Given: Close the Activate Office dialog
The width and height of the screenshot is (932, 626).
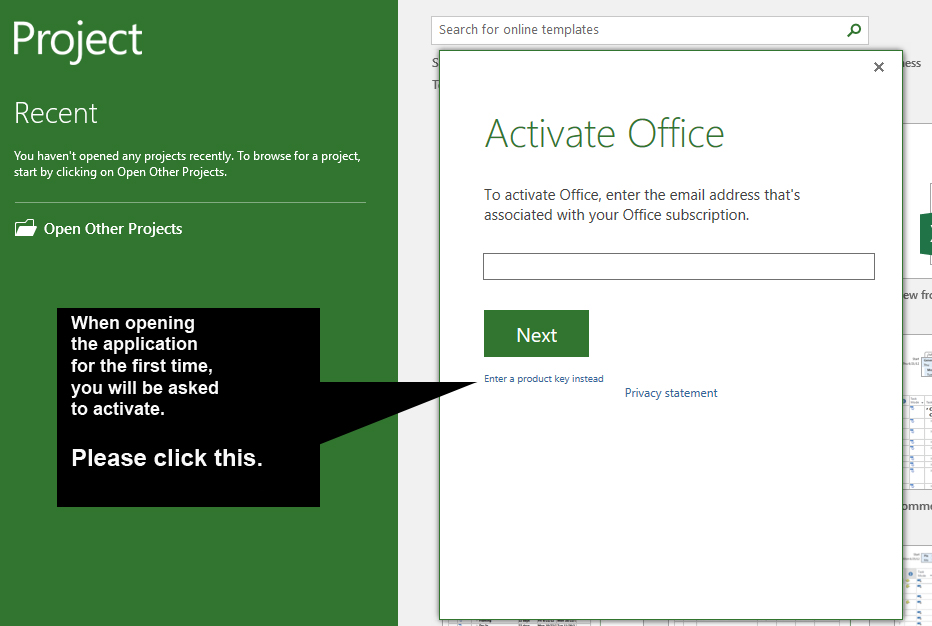Looking at the screenshot, I should [x=879, y=67].
